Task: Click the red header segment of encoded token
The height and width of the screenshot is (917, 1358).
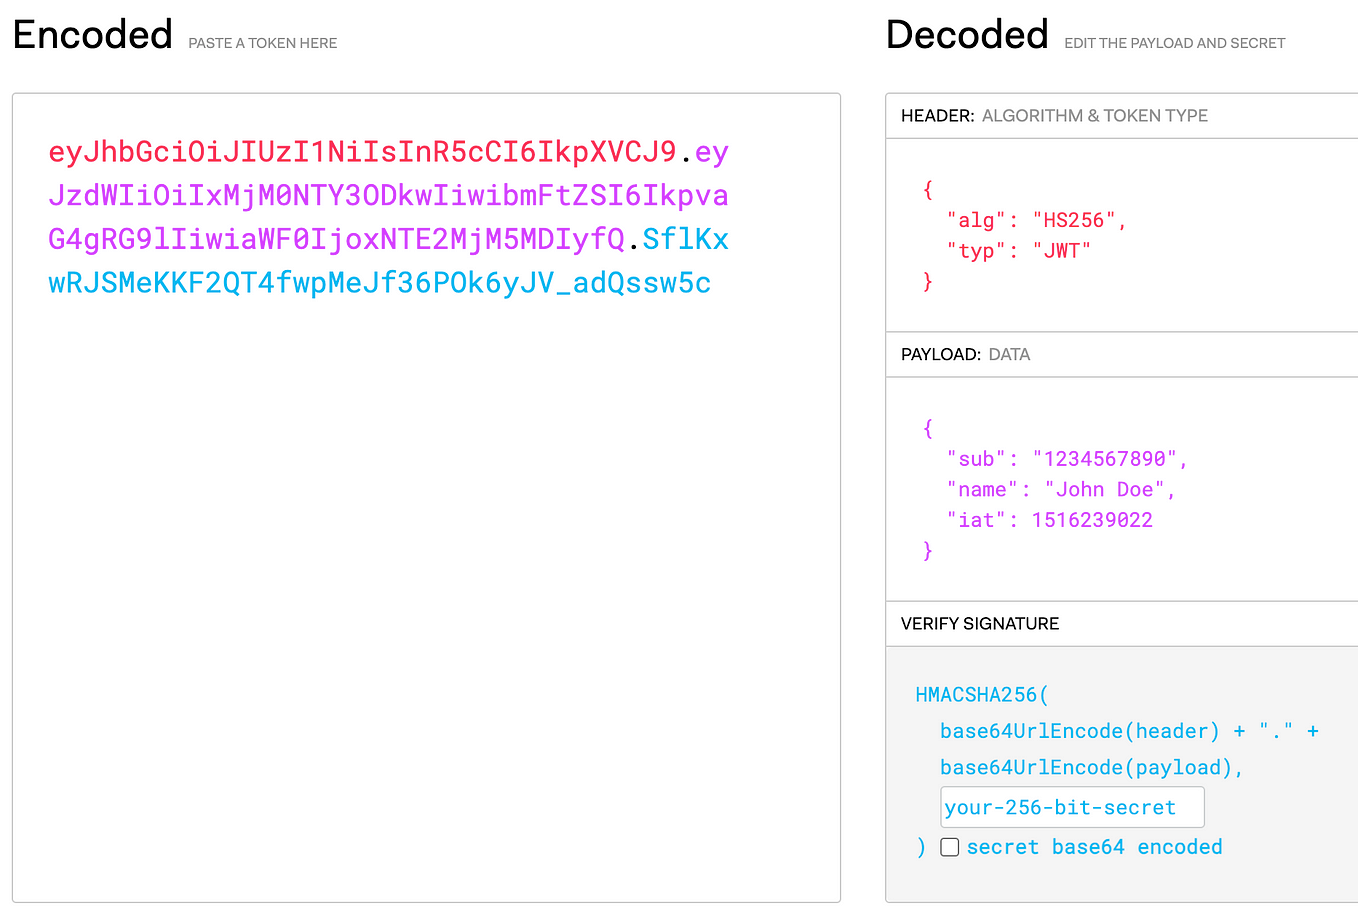Action: tap(363, 152)
